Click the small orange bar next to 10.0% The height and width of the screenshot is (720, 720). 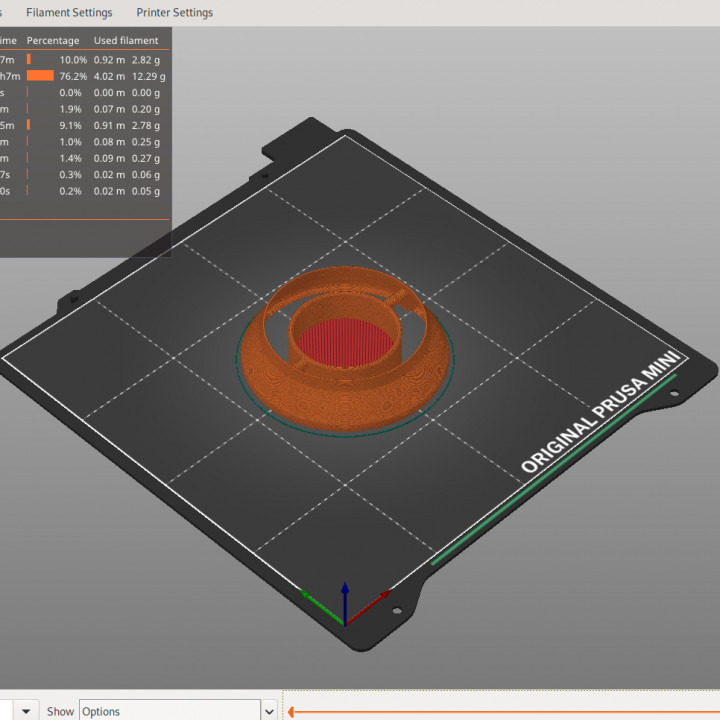pyautogui.click(x=29, y=59)
